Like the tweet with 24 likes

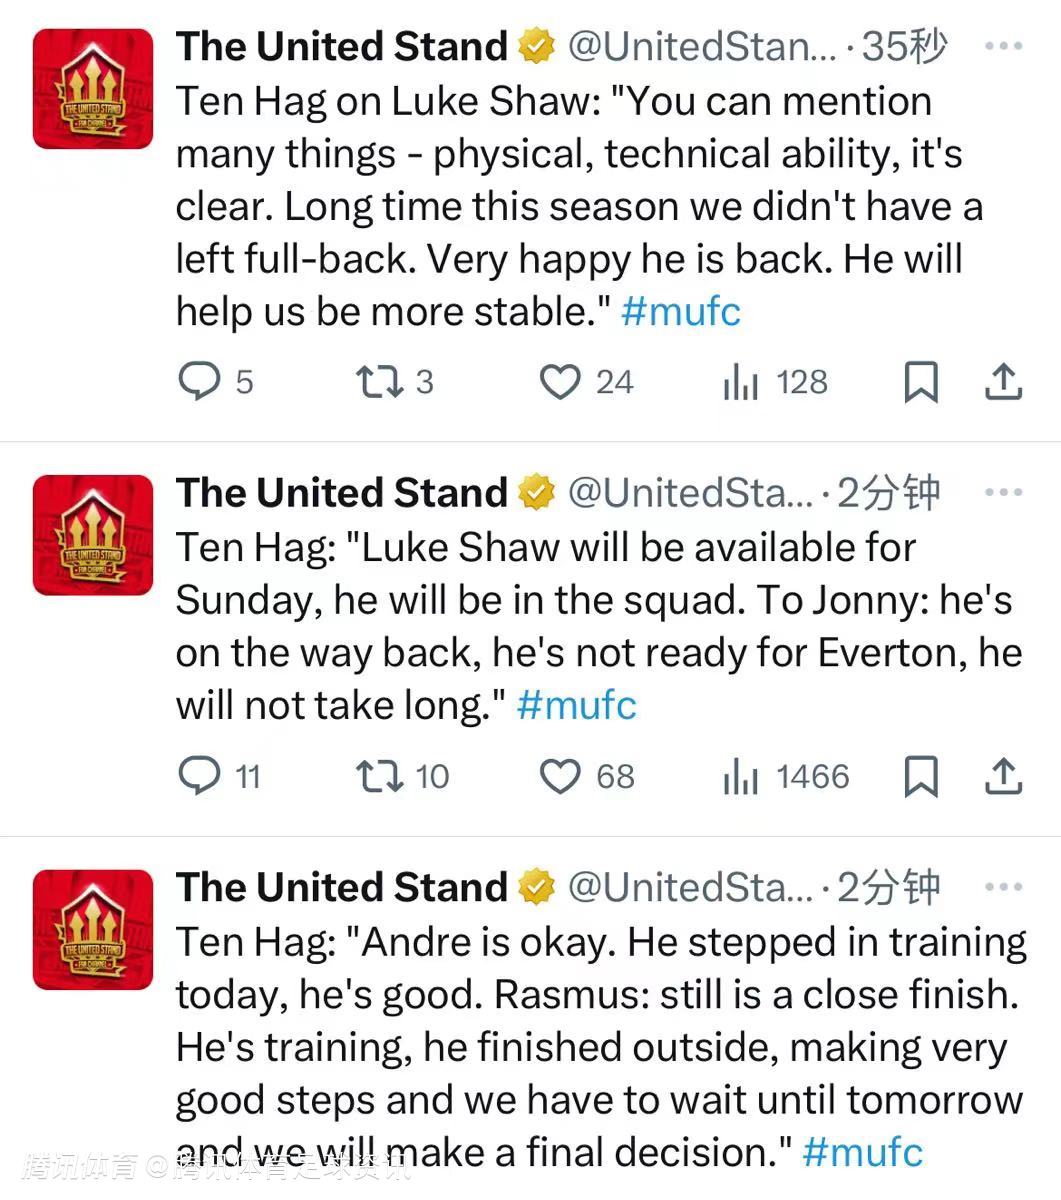[x=560, y=382]
